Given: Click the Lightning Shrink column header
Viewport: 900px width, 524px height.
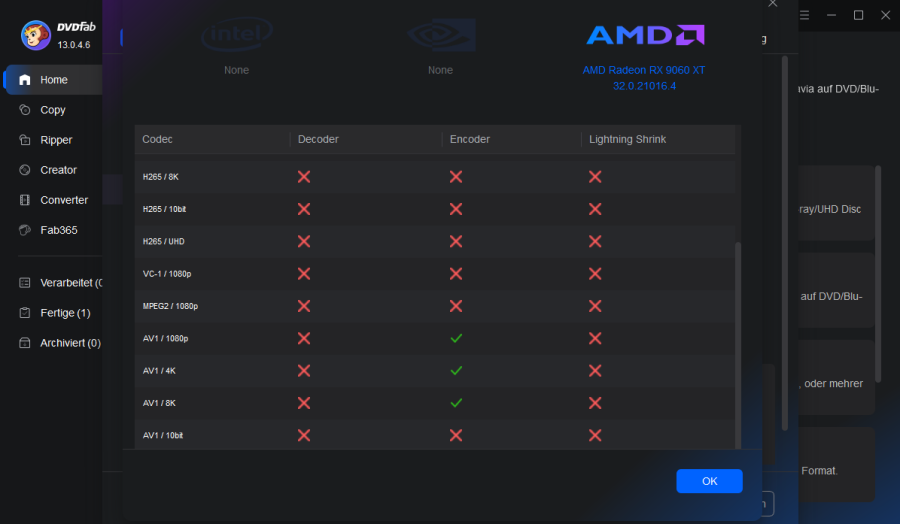Looking at the screenshot, I should pyautogui.click(x=627, y=139).
